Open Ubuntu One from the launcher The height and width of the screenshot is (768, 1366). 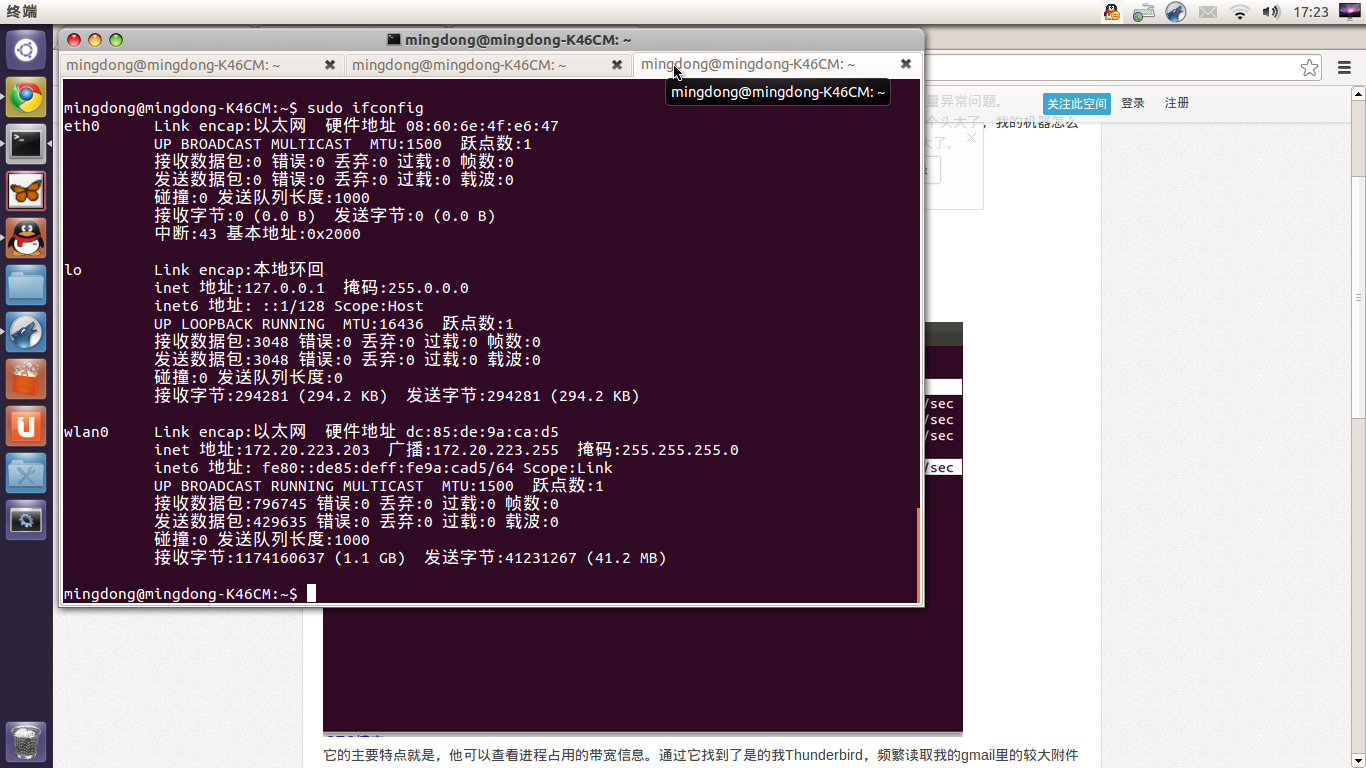pyautogui.click(x=26, y=426)
